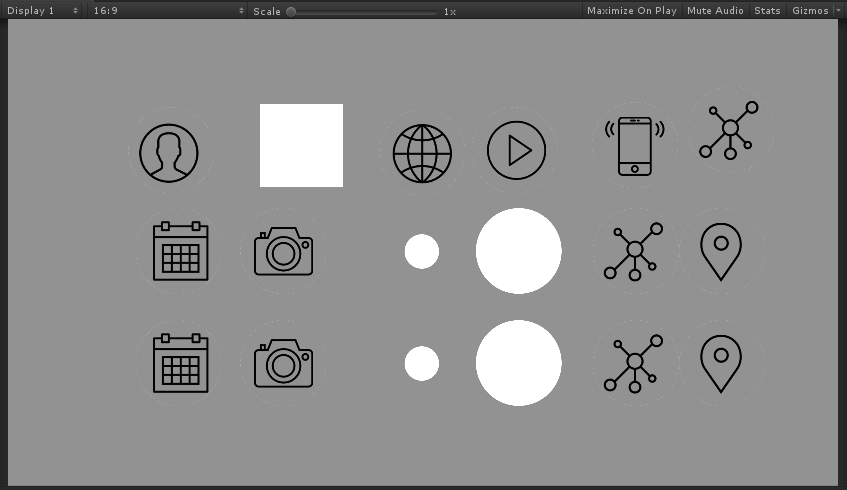The height and width of the screenshot is (490, 847).
Task: Click the user profile silhouette icon
Action: [x=169, y=153]
